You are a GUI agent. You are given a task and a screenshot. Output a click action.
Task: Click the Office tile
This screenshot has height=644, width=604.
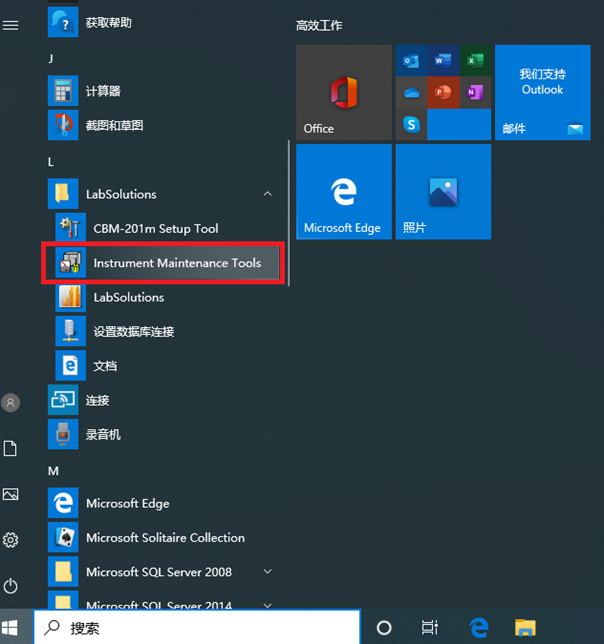click(x=343, y=92)
